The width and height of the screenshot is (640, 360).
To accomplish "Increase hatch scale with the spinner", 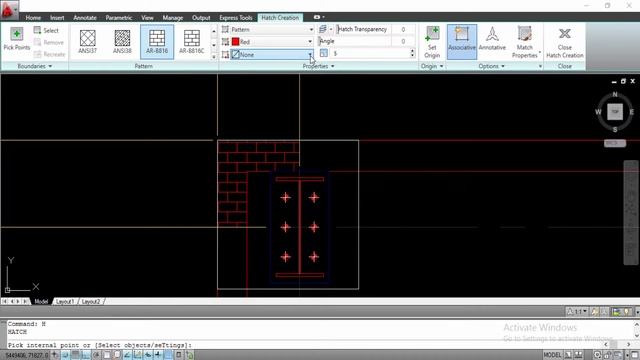I will 412,51.
